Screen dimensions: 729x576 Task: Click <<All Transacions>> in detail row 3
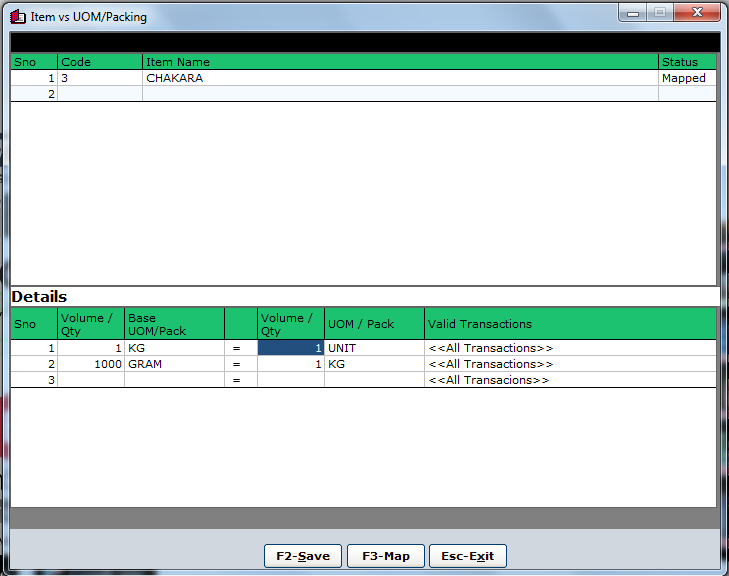pos(570,380)
